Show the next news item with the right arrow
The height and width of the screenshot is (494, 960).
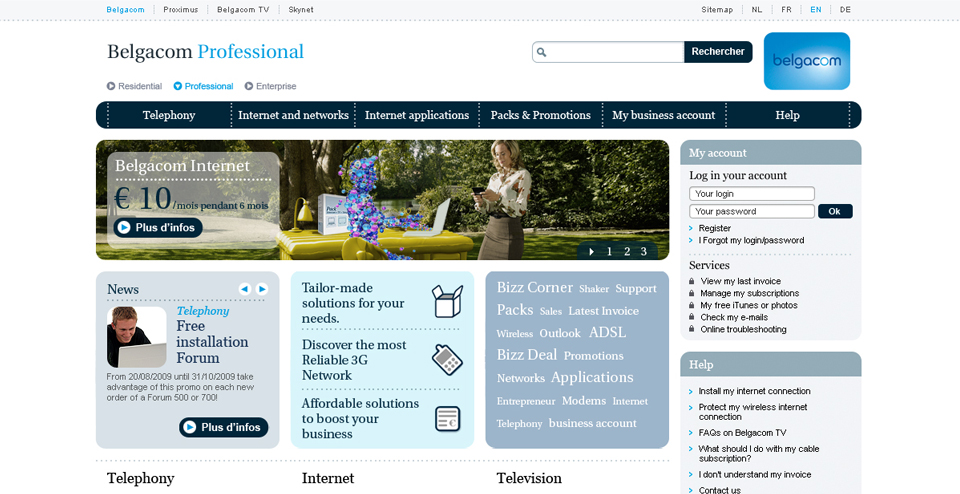click(x=262, y=289)
